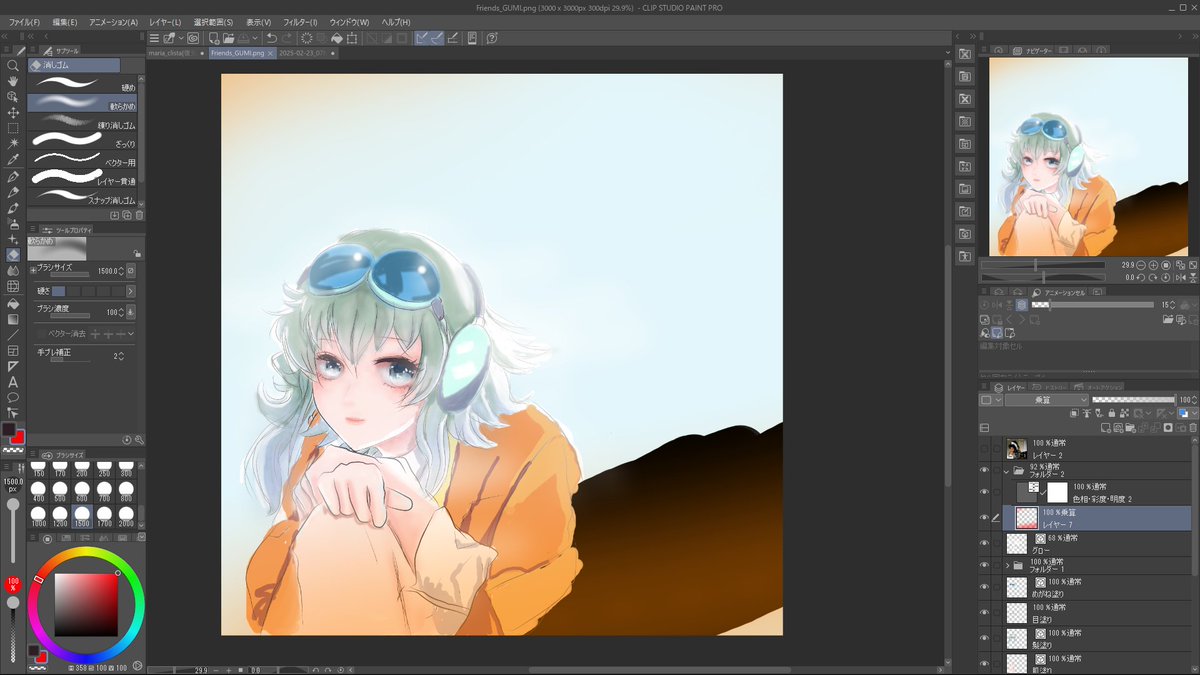This screenshot has height=675, width=1200.
Task: Select the Eraser tool in toolbar
Action: tap(13, 255)
